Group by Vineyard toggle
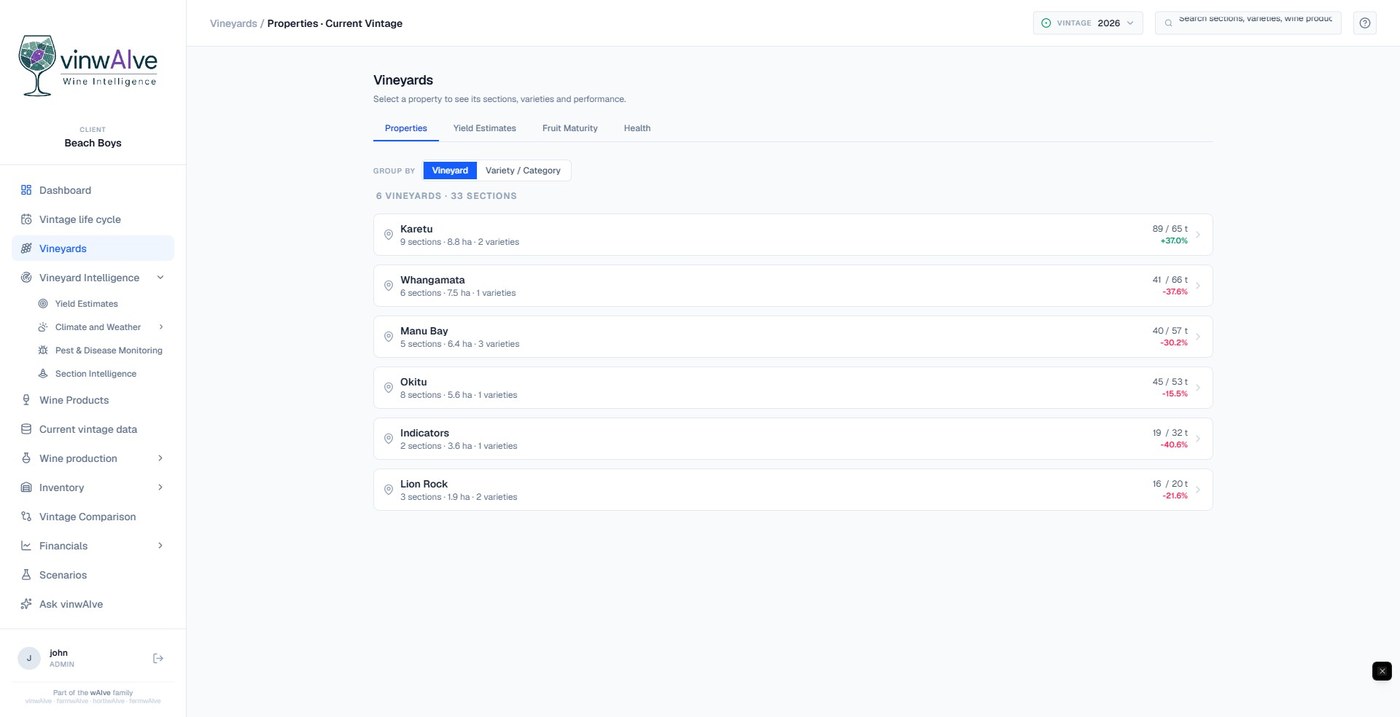1400x717 pixels. pos(450,171)
